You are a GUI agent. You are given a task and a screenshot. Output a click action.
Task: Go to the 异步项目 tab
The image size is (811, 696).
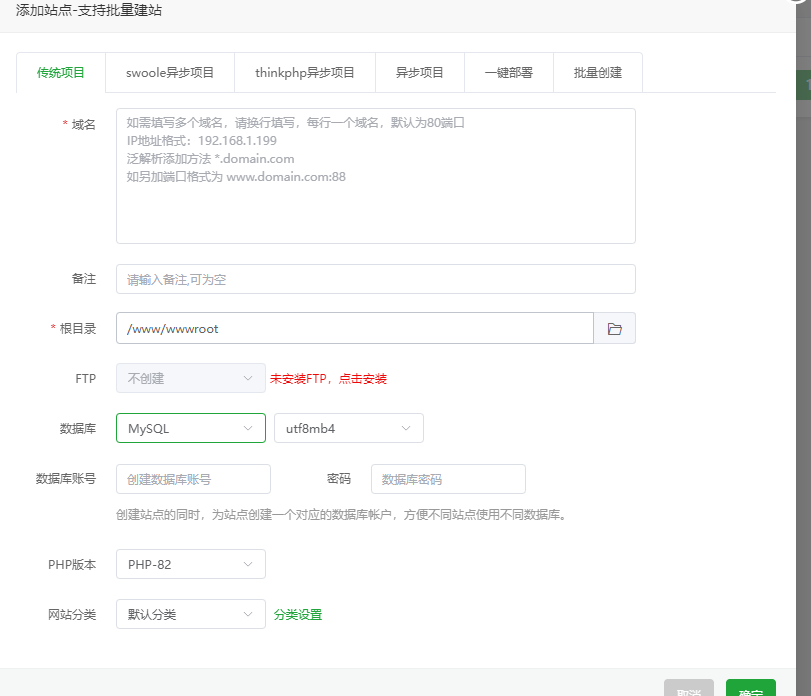pyautogui.click(x=420, y=73)
